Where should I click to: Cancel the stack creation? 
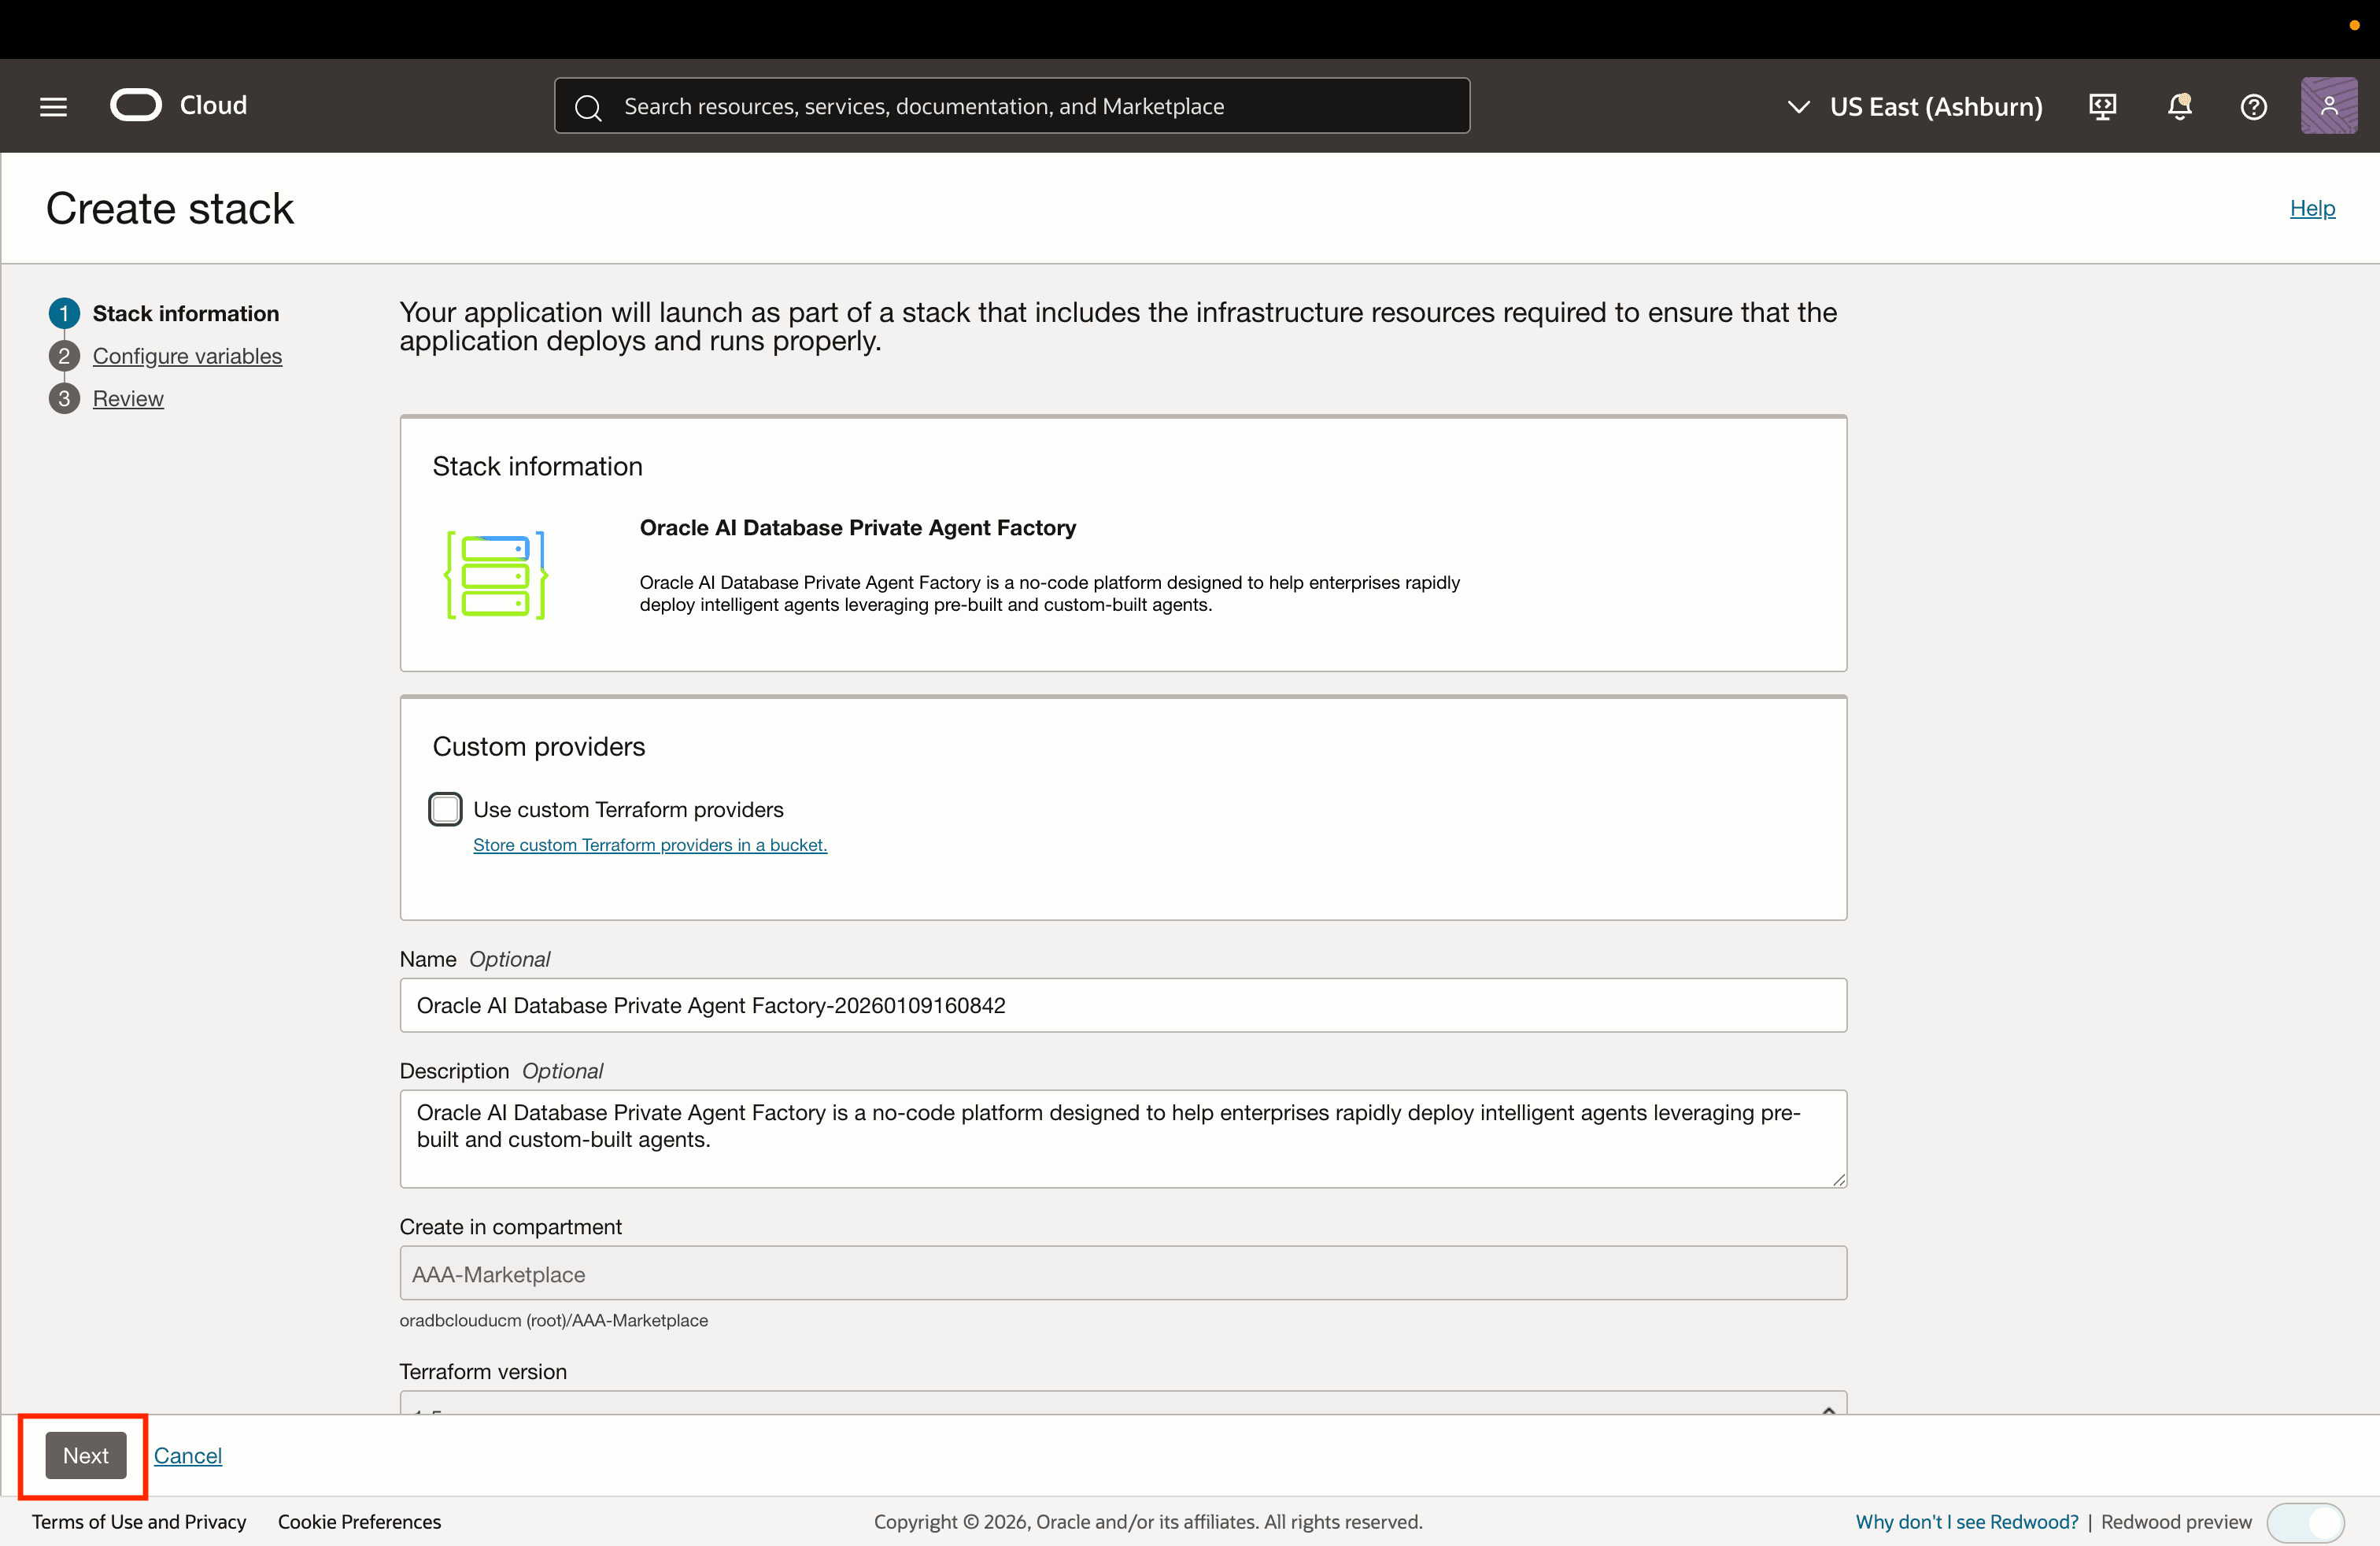[x=188, y=1456]
